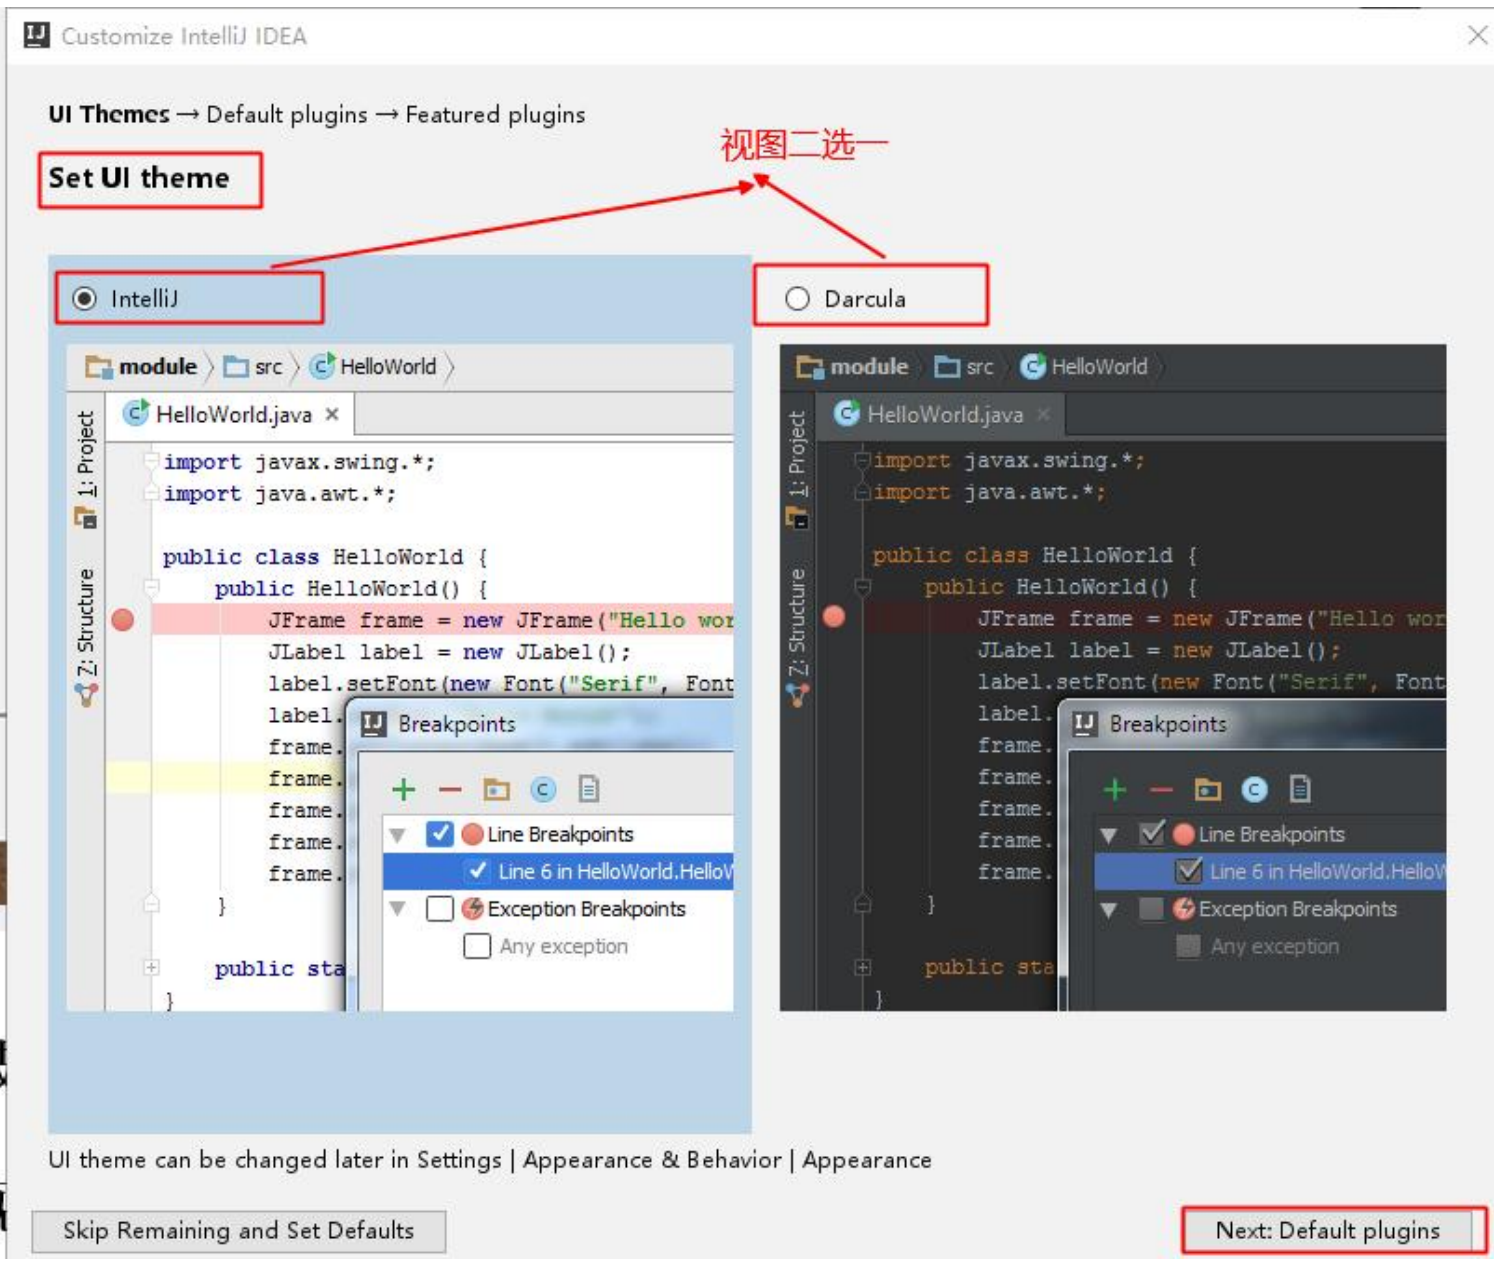
Task: Collapse Exception Breakpoints tree in light preview
Action: coord(398,908)
